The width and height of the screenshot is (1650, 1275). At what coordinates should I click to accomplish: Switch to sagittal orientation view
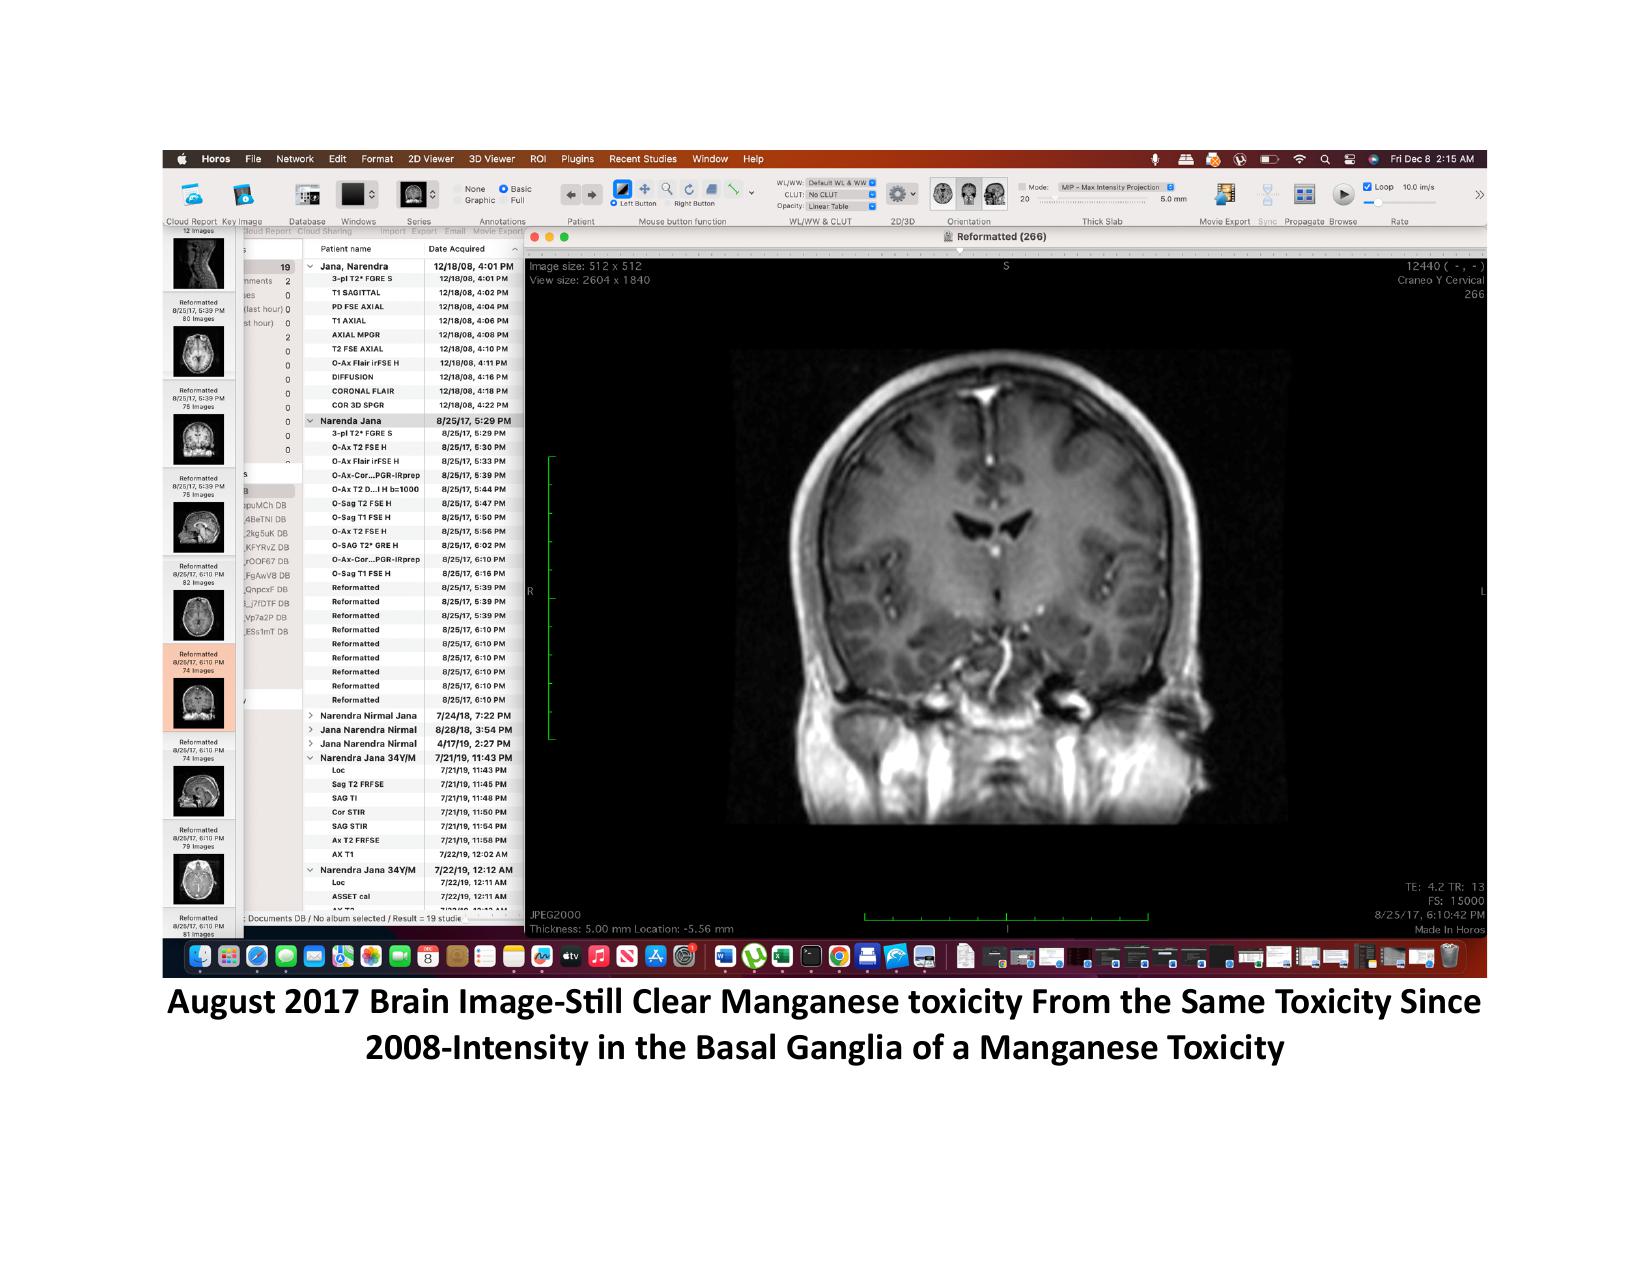click(994, 194)
